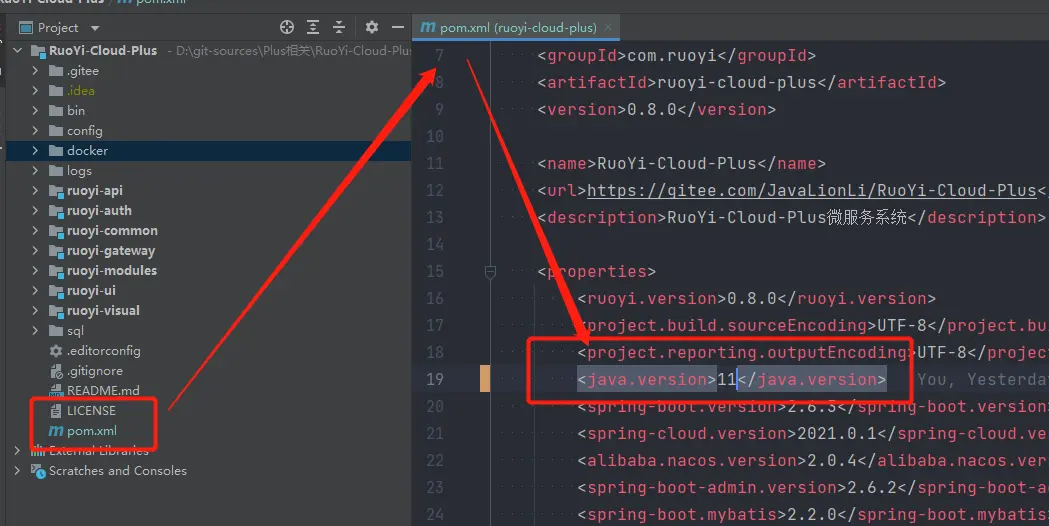Viewport: 1049px width, 526px height.
Task: Expand the logs folder
Action: coord(35,171)
